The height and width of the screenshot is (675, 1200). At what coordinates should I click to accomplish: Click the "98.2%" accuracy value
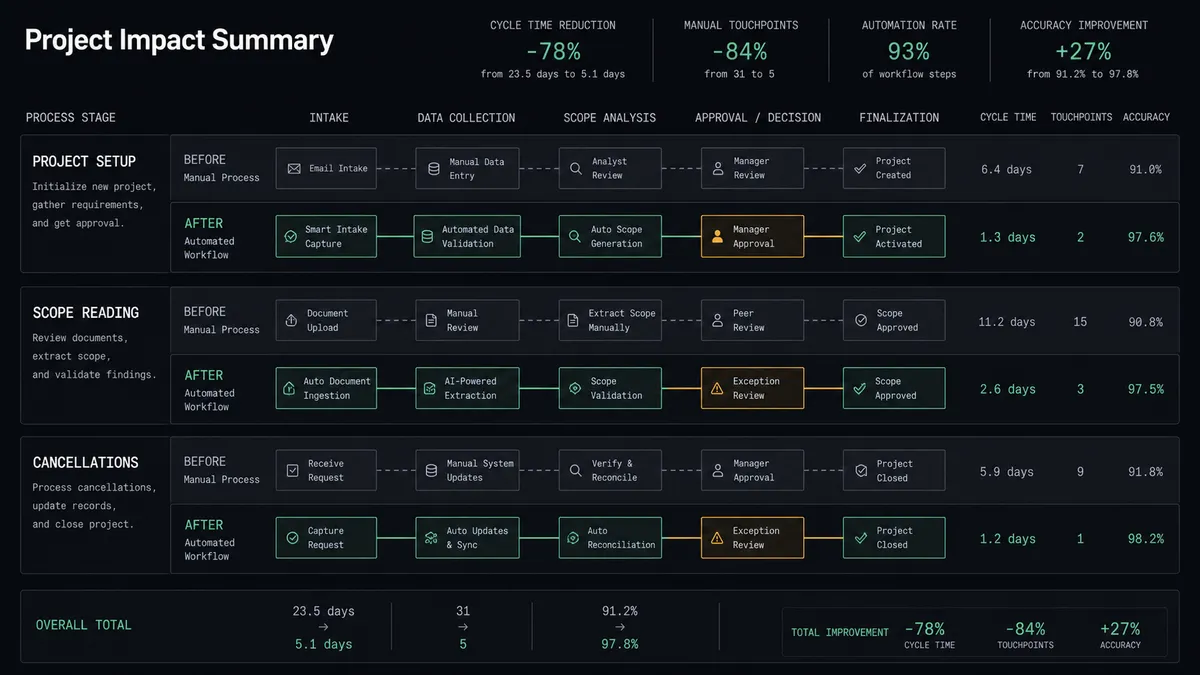click(1146, 539)
